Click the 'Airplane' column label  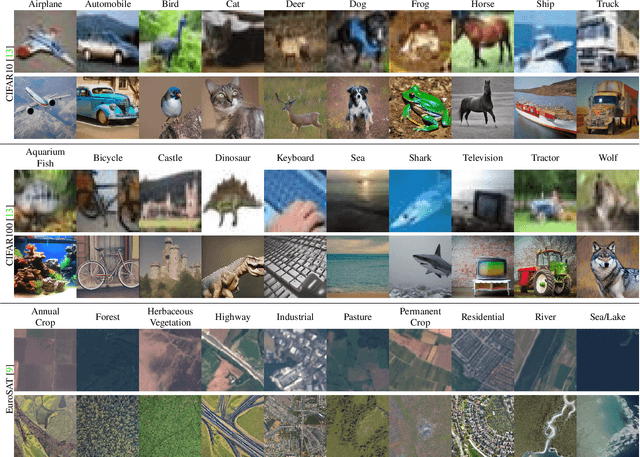tap(45, 4)
